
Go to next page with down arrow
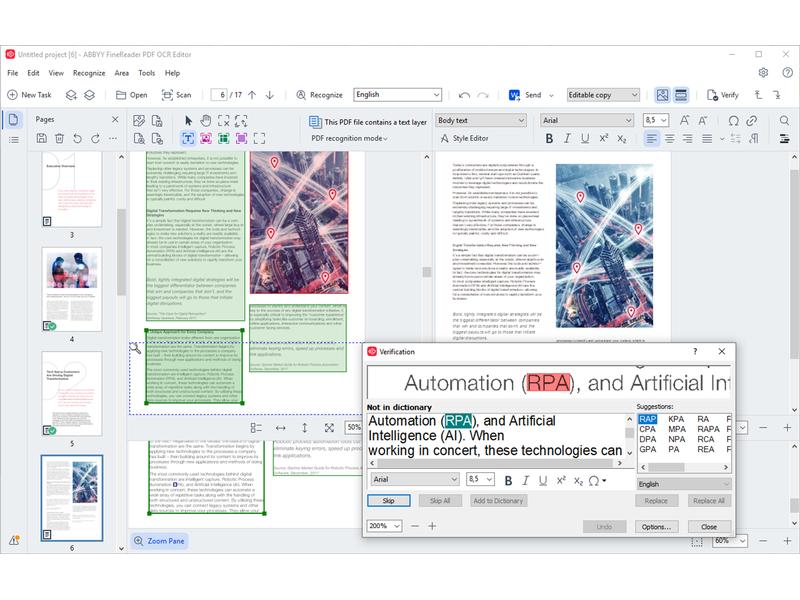pos(270,95)
